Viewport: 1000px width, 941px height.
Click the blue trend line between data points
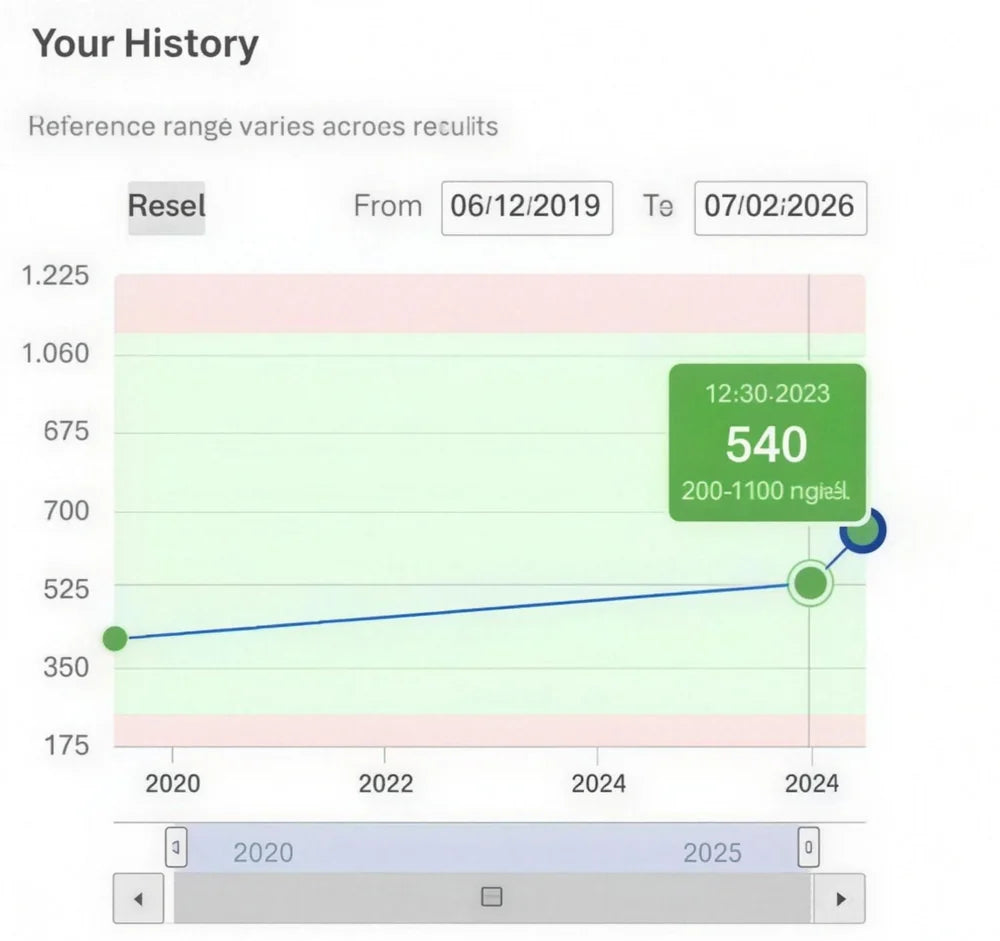pyautogui.click(x=463, y=611)
